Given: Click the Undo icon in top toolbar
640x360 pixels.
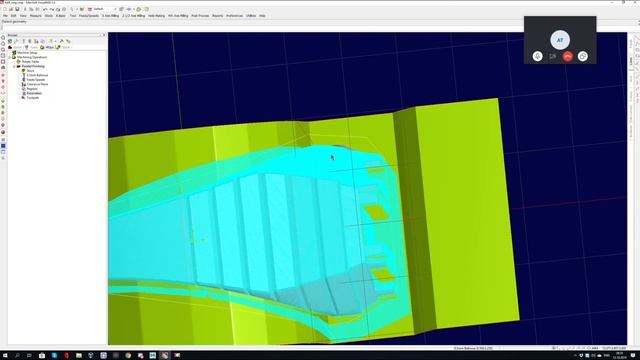Looking at the screenshot, I should (45, 9).
